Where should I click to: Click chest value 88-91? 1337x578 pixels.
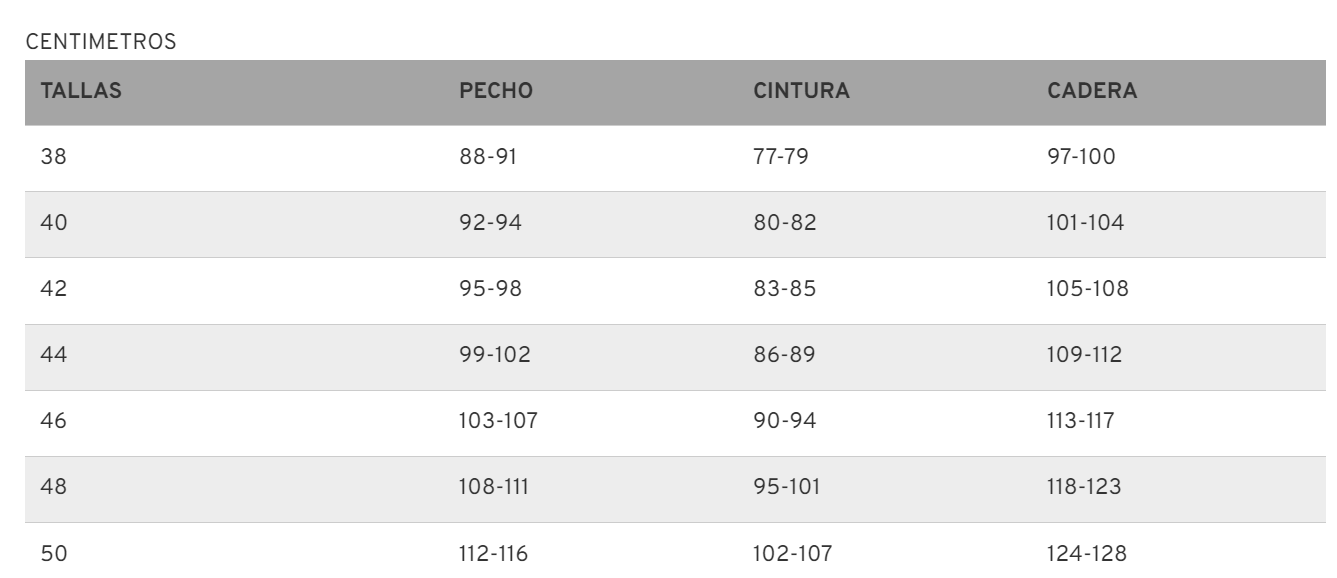tap(487, 158)
